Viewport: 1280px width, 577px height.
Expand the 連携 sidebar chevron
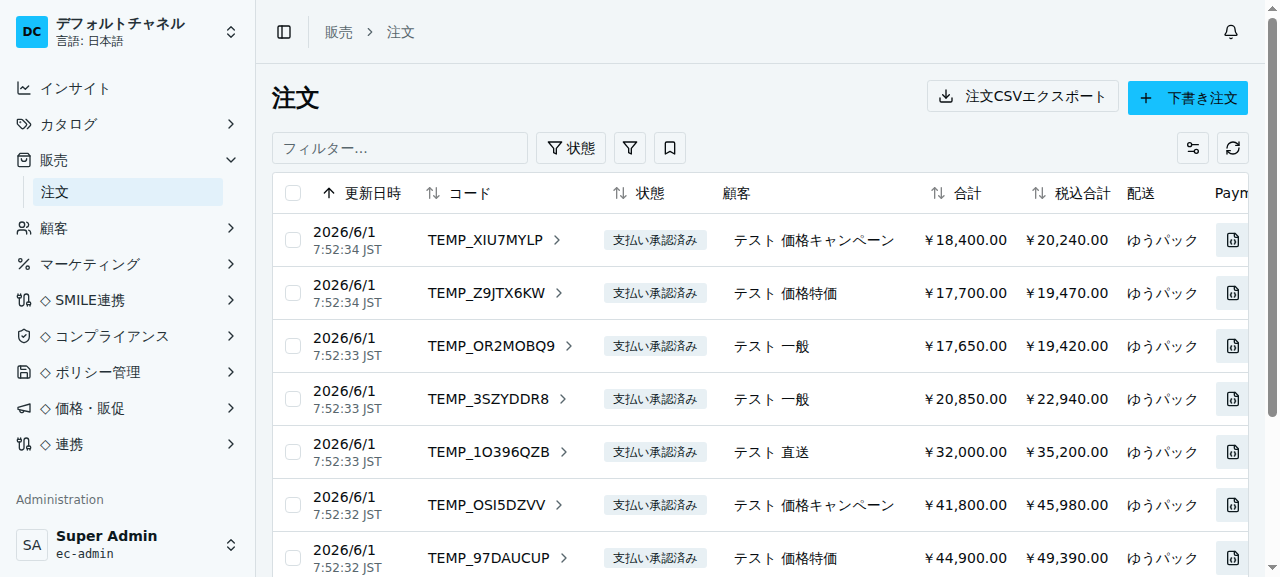click(231, 444)
